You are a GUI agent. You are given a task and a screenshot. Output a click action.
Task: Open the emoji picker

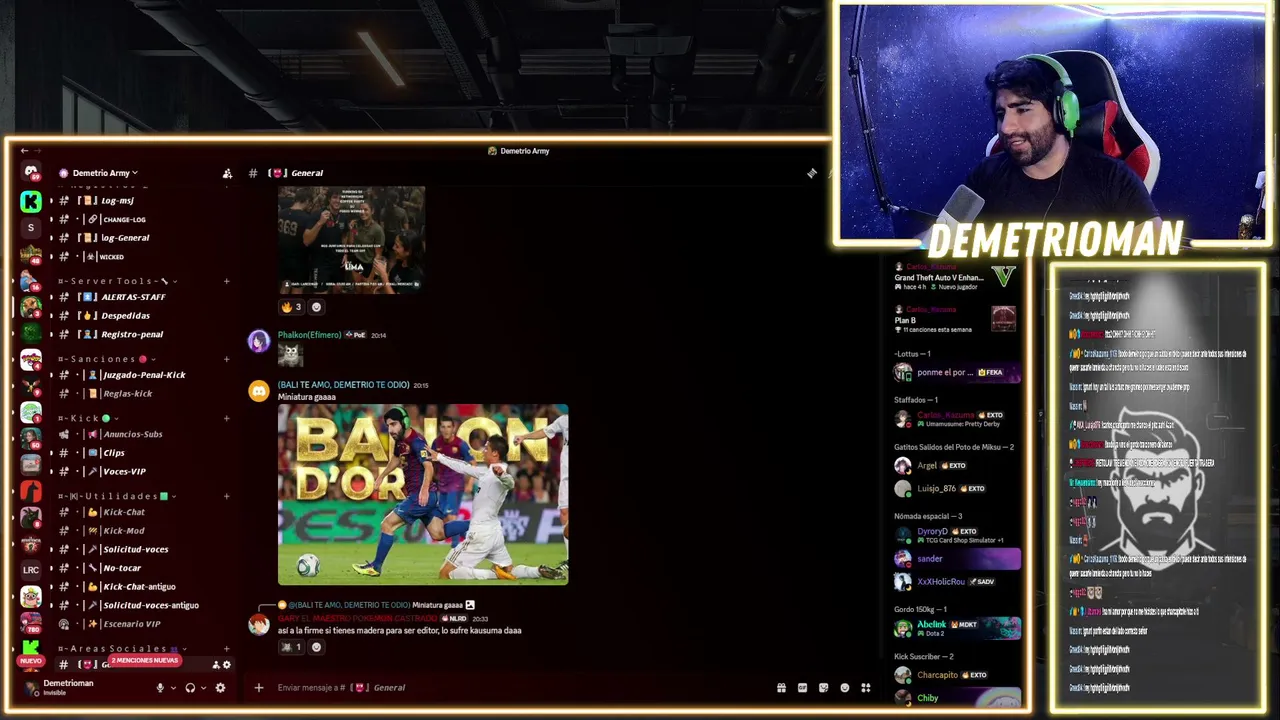tap(845, 688)
